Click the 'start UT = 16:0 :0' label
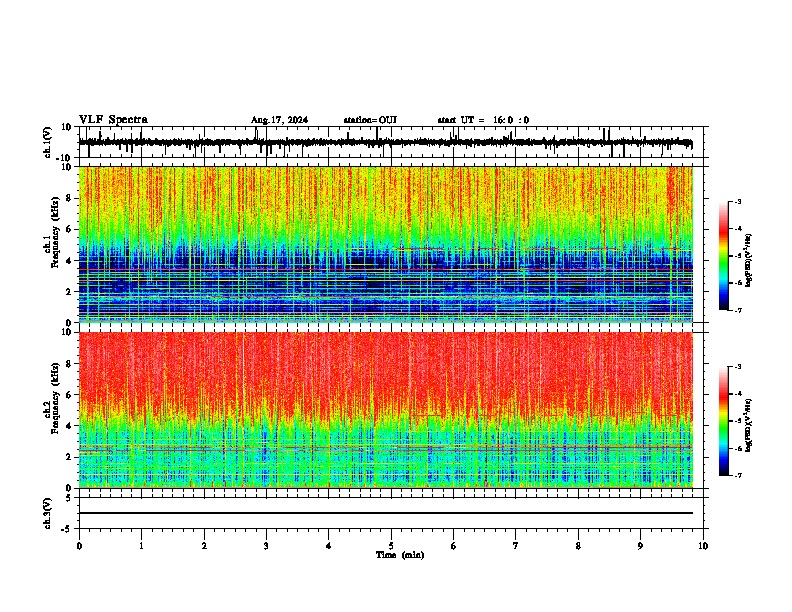 pyautogui.click(x=483, y=120)
